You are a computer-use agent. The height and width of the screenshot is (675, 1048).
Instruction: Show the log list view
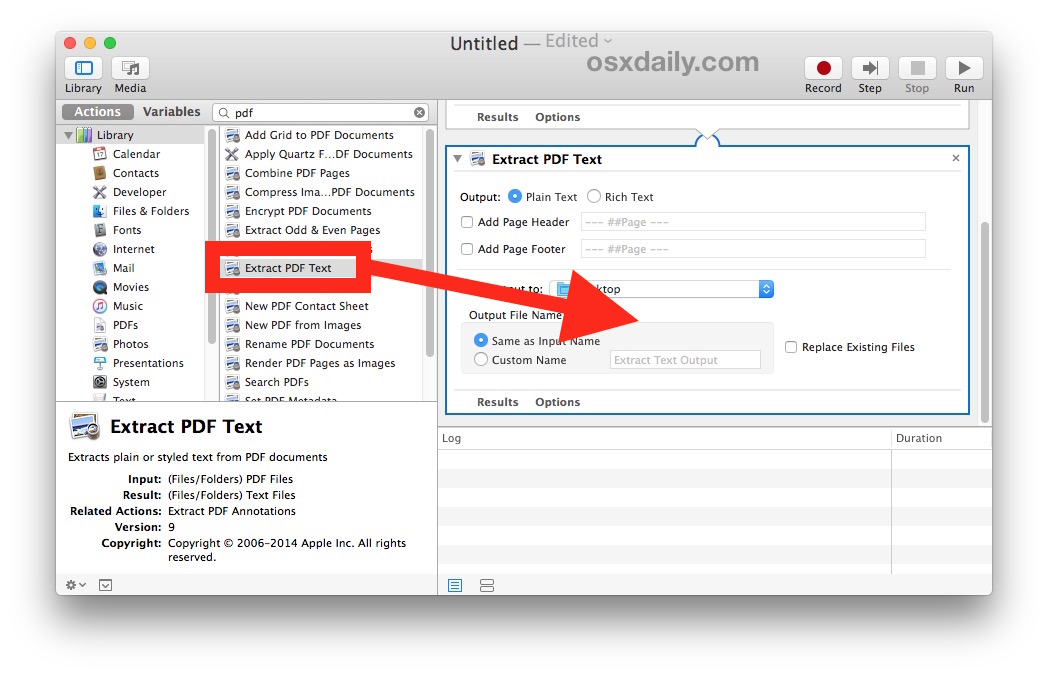coord(455,585)
